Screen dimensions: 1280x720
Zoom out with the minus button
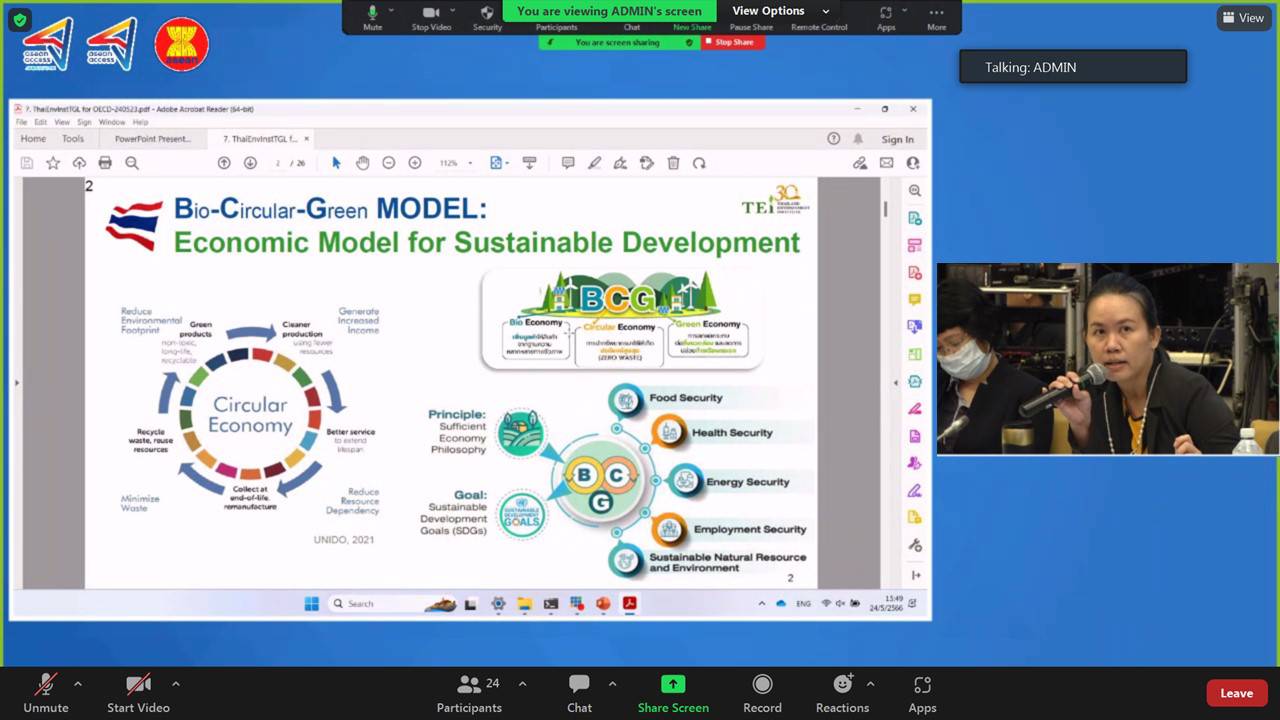coord(389,163)
